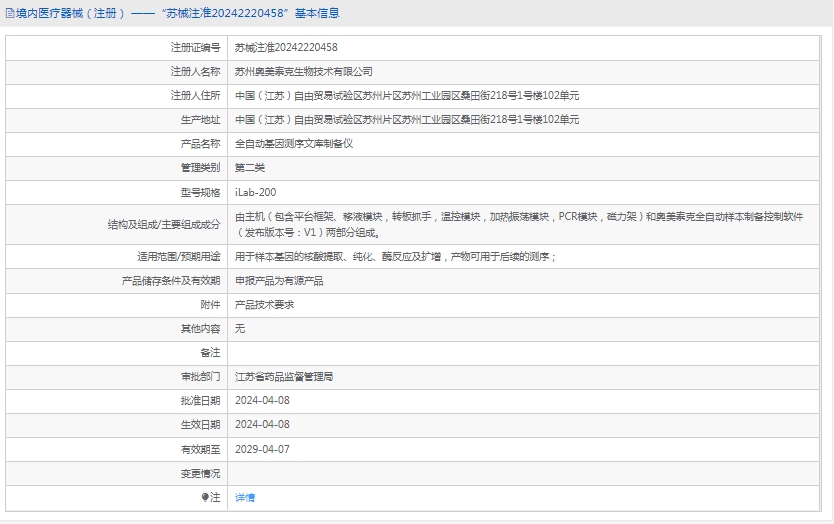Click the model specification iLab-200
The image size is (834, 524).
tap(255, 191)
